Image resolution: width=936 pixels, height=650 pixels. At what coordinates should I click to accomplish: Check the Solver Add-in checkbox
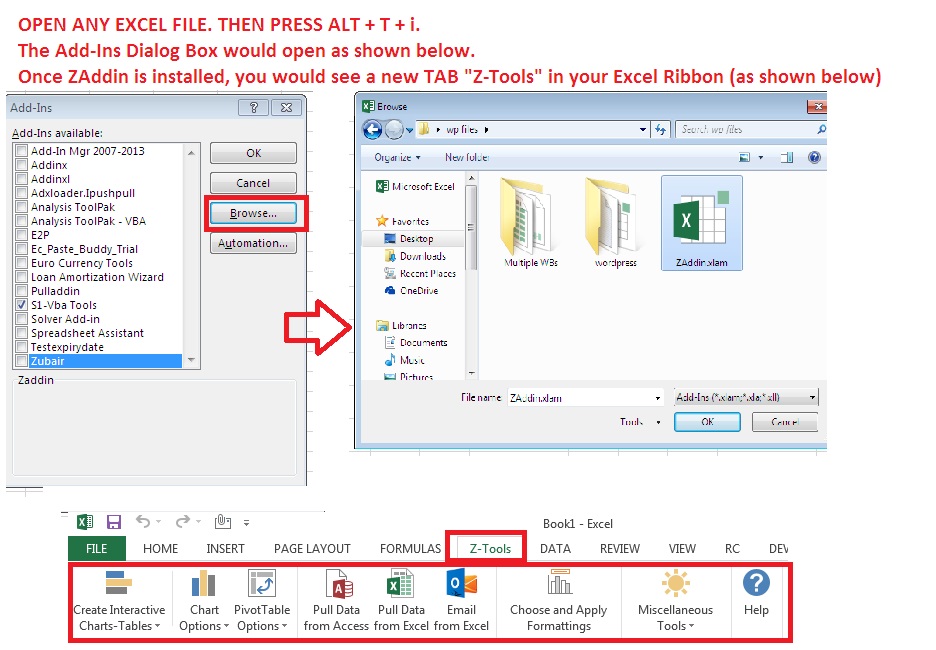[x=21, y=319]
